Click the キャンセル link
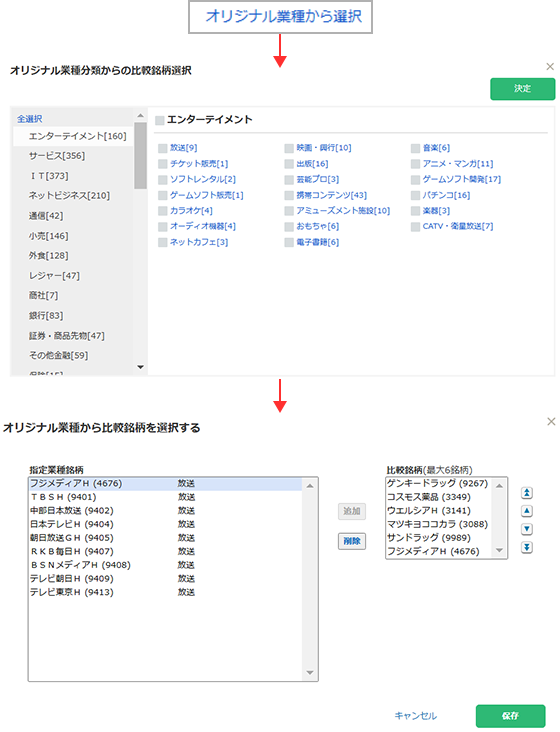The image size is (560, 732). pyautogui.click(x=415, y=716)
